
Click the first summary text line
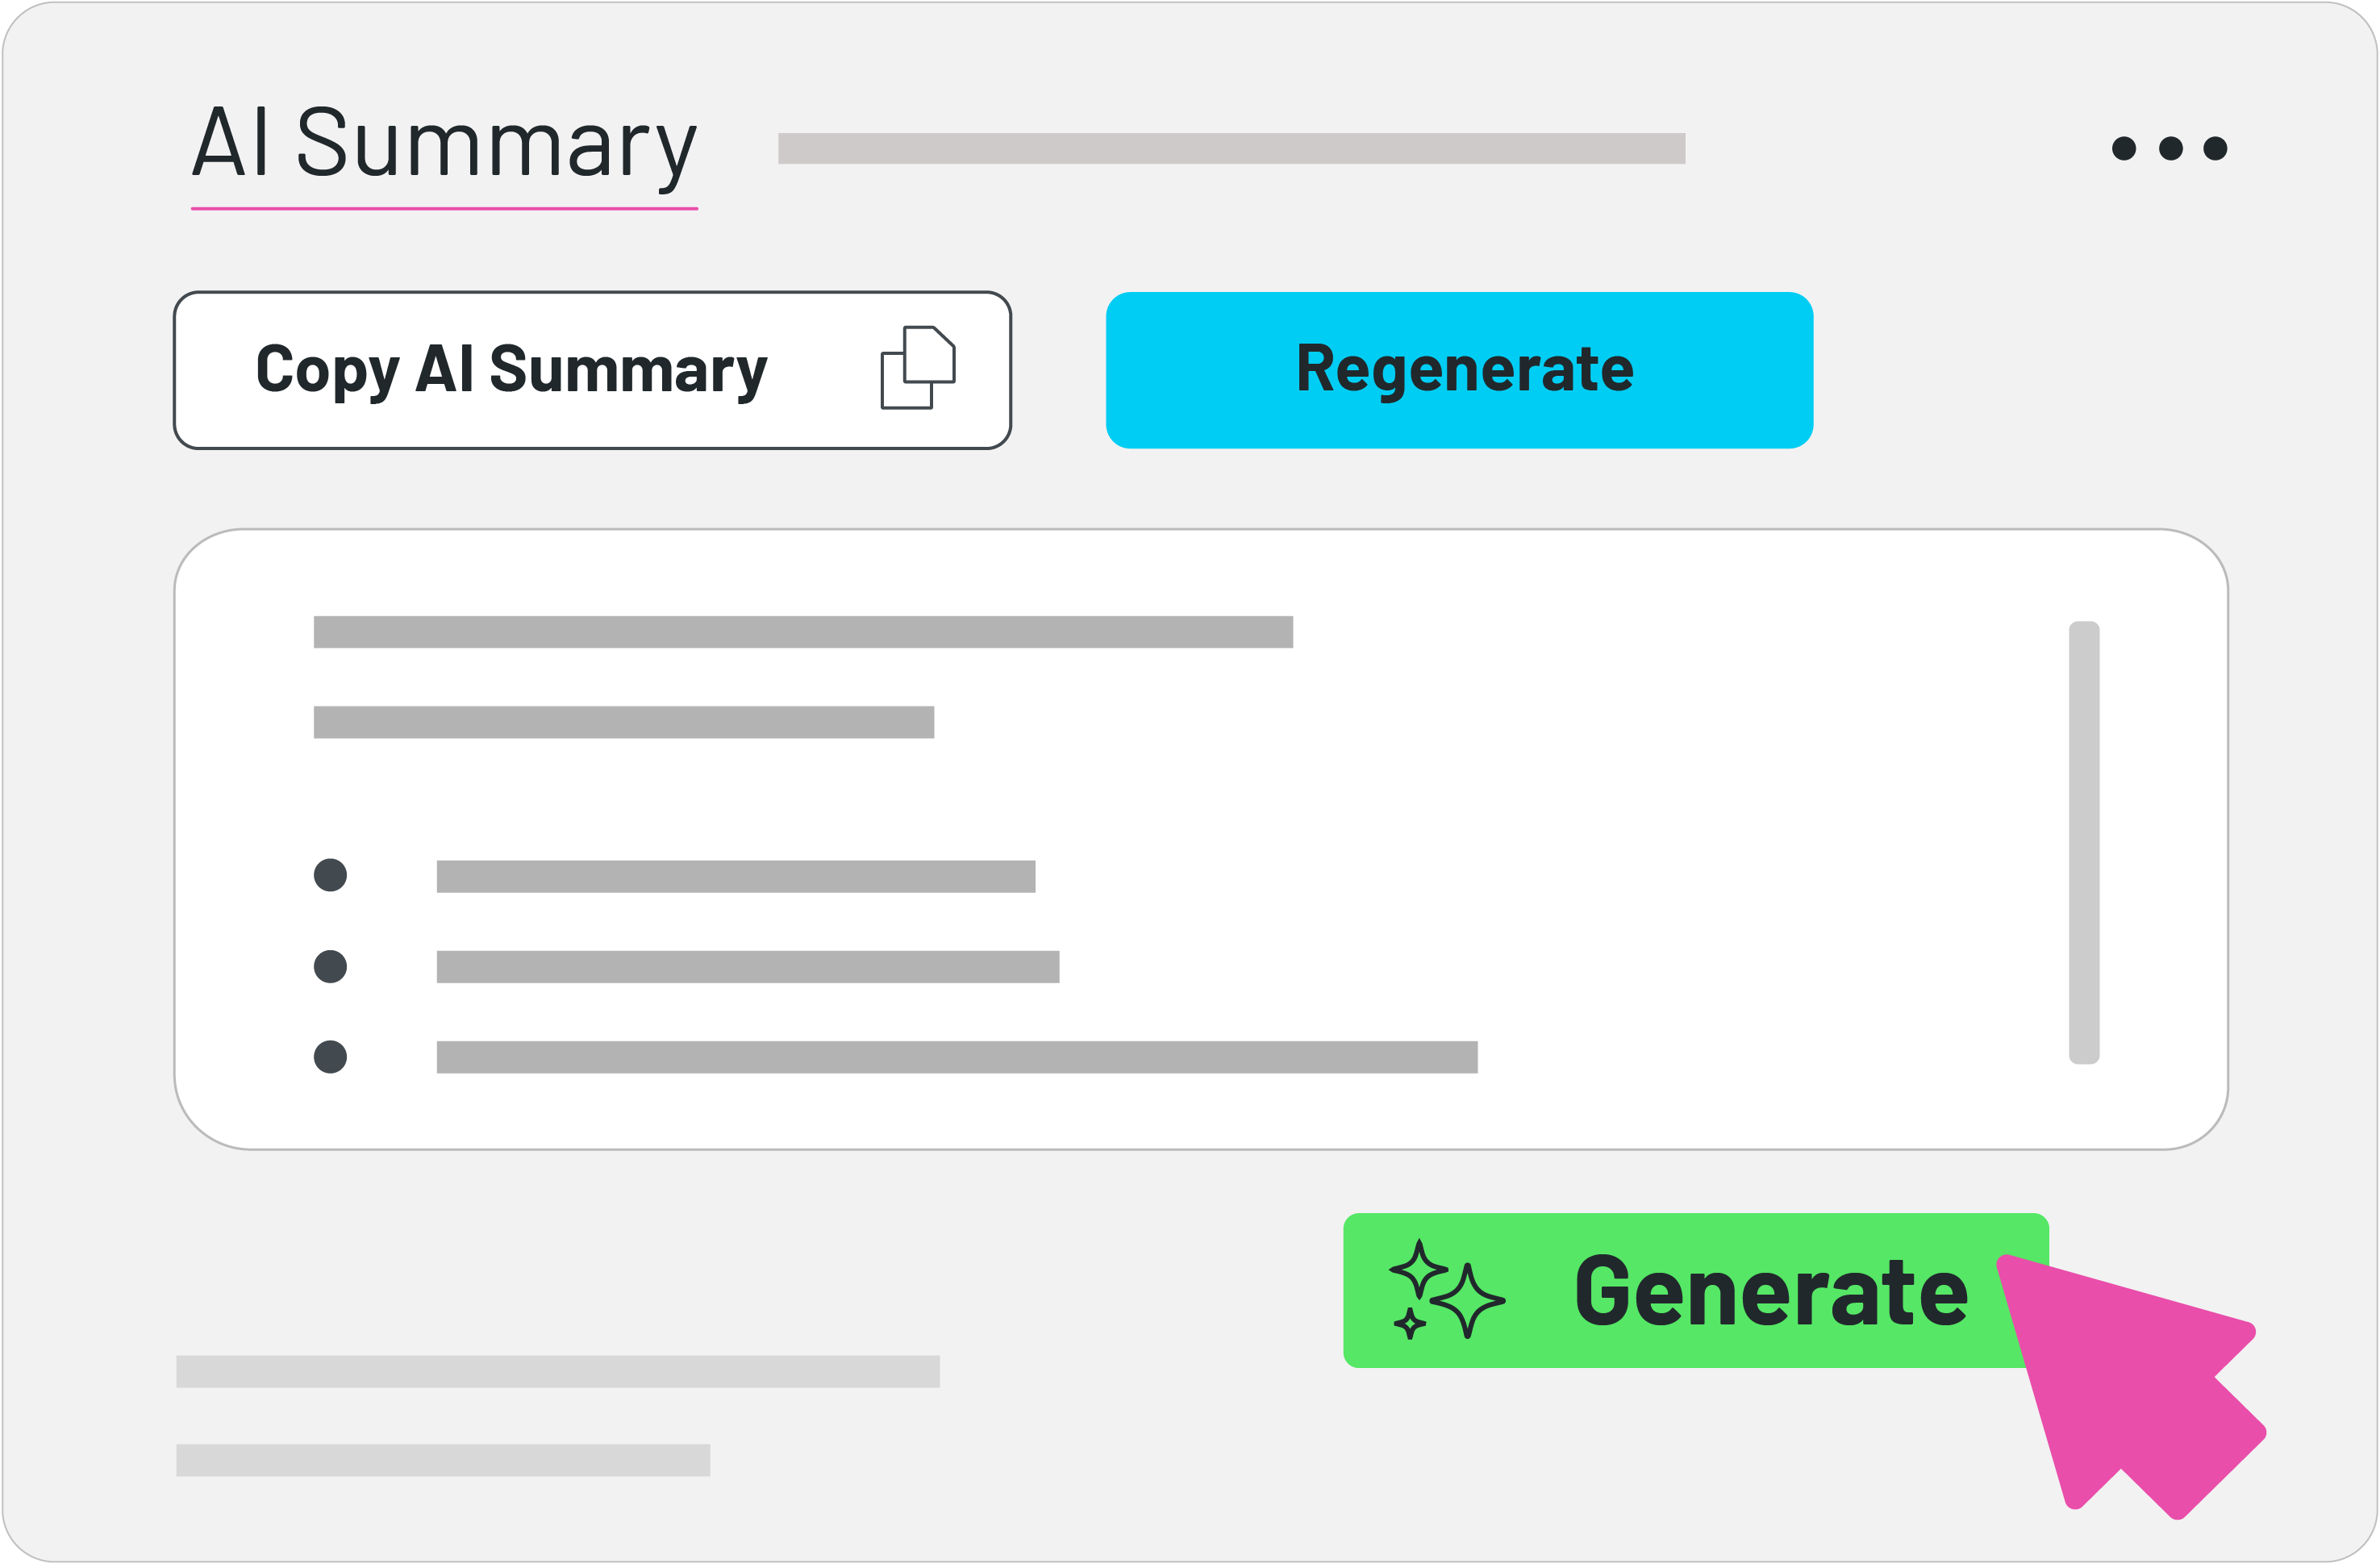[803, 632]
